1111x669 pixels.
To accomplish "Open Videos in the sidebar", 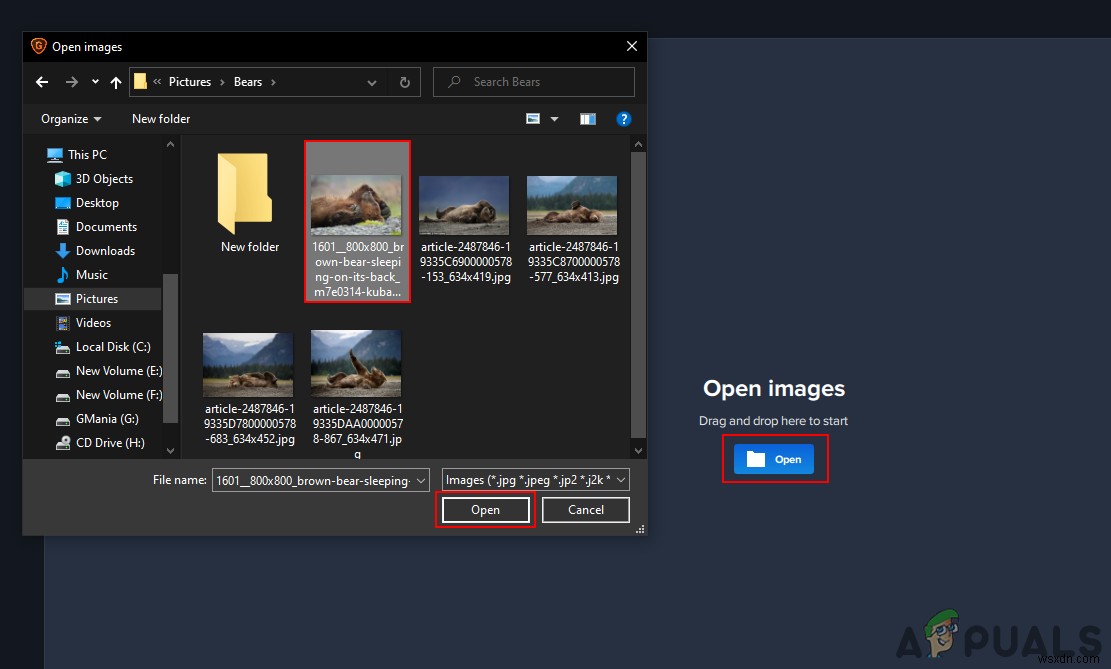I will tap(83, 323).
